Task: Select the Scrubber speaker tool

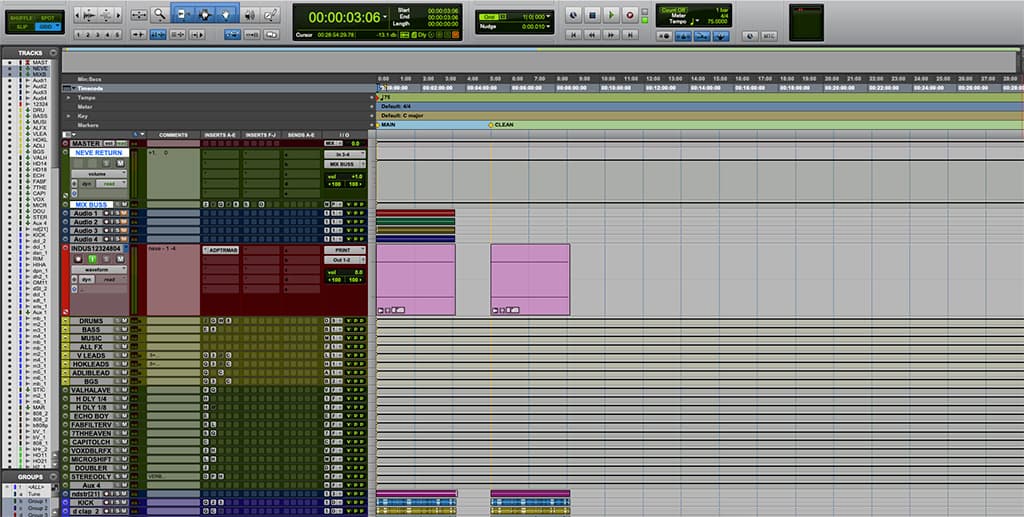Action: (250, 14)
